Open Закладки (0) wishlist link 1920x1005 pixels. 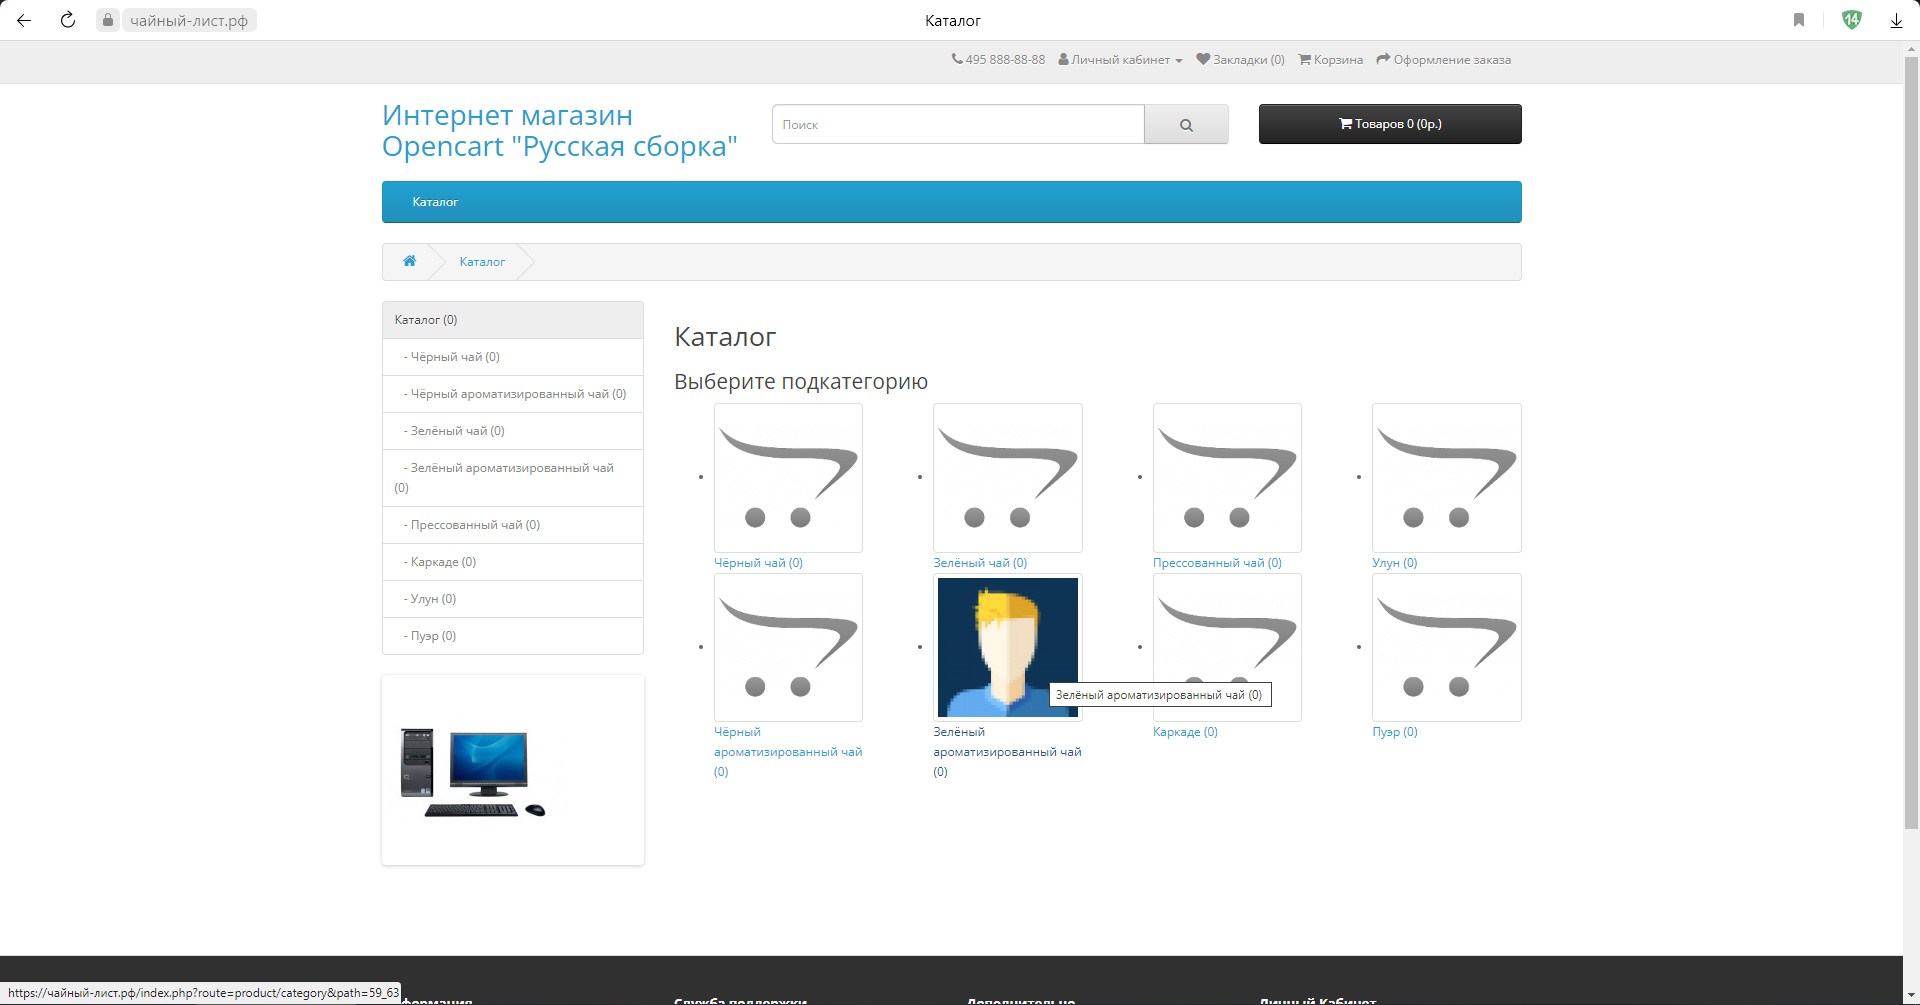1241,60
